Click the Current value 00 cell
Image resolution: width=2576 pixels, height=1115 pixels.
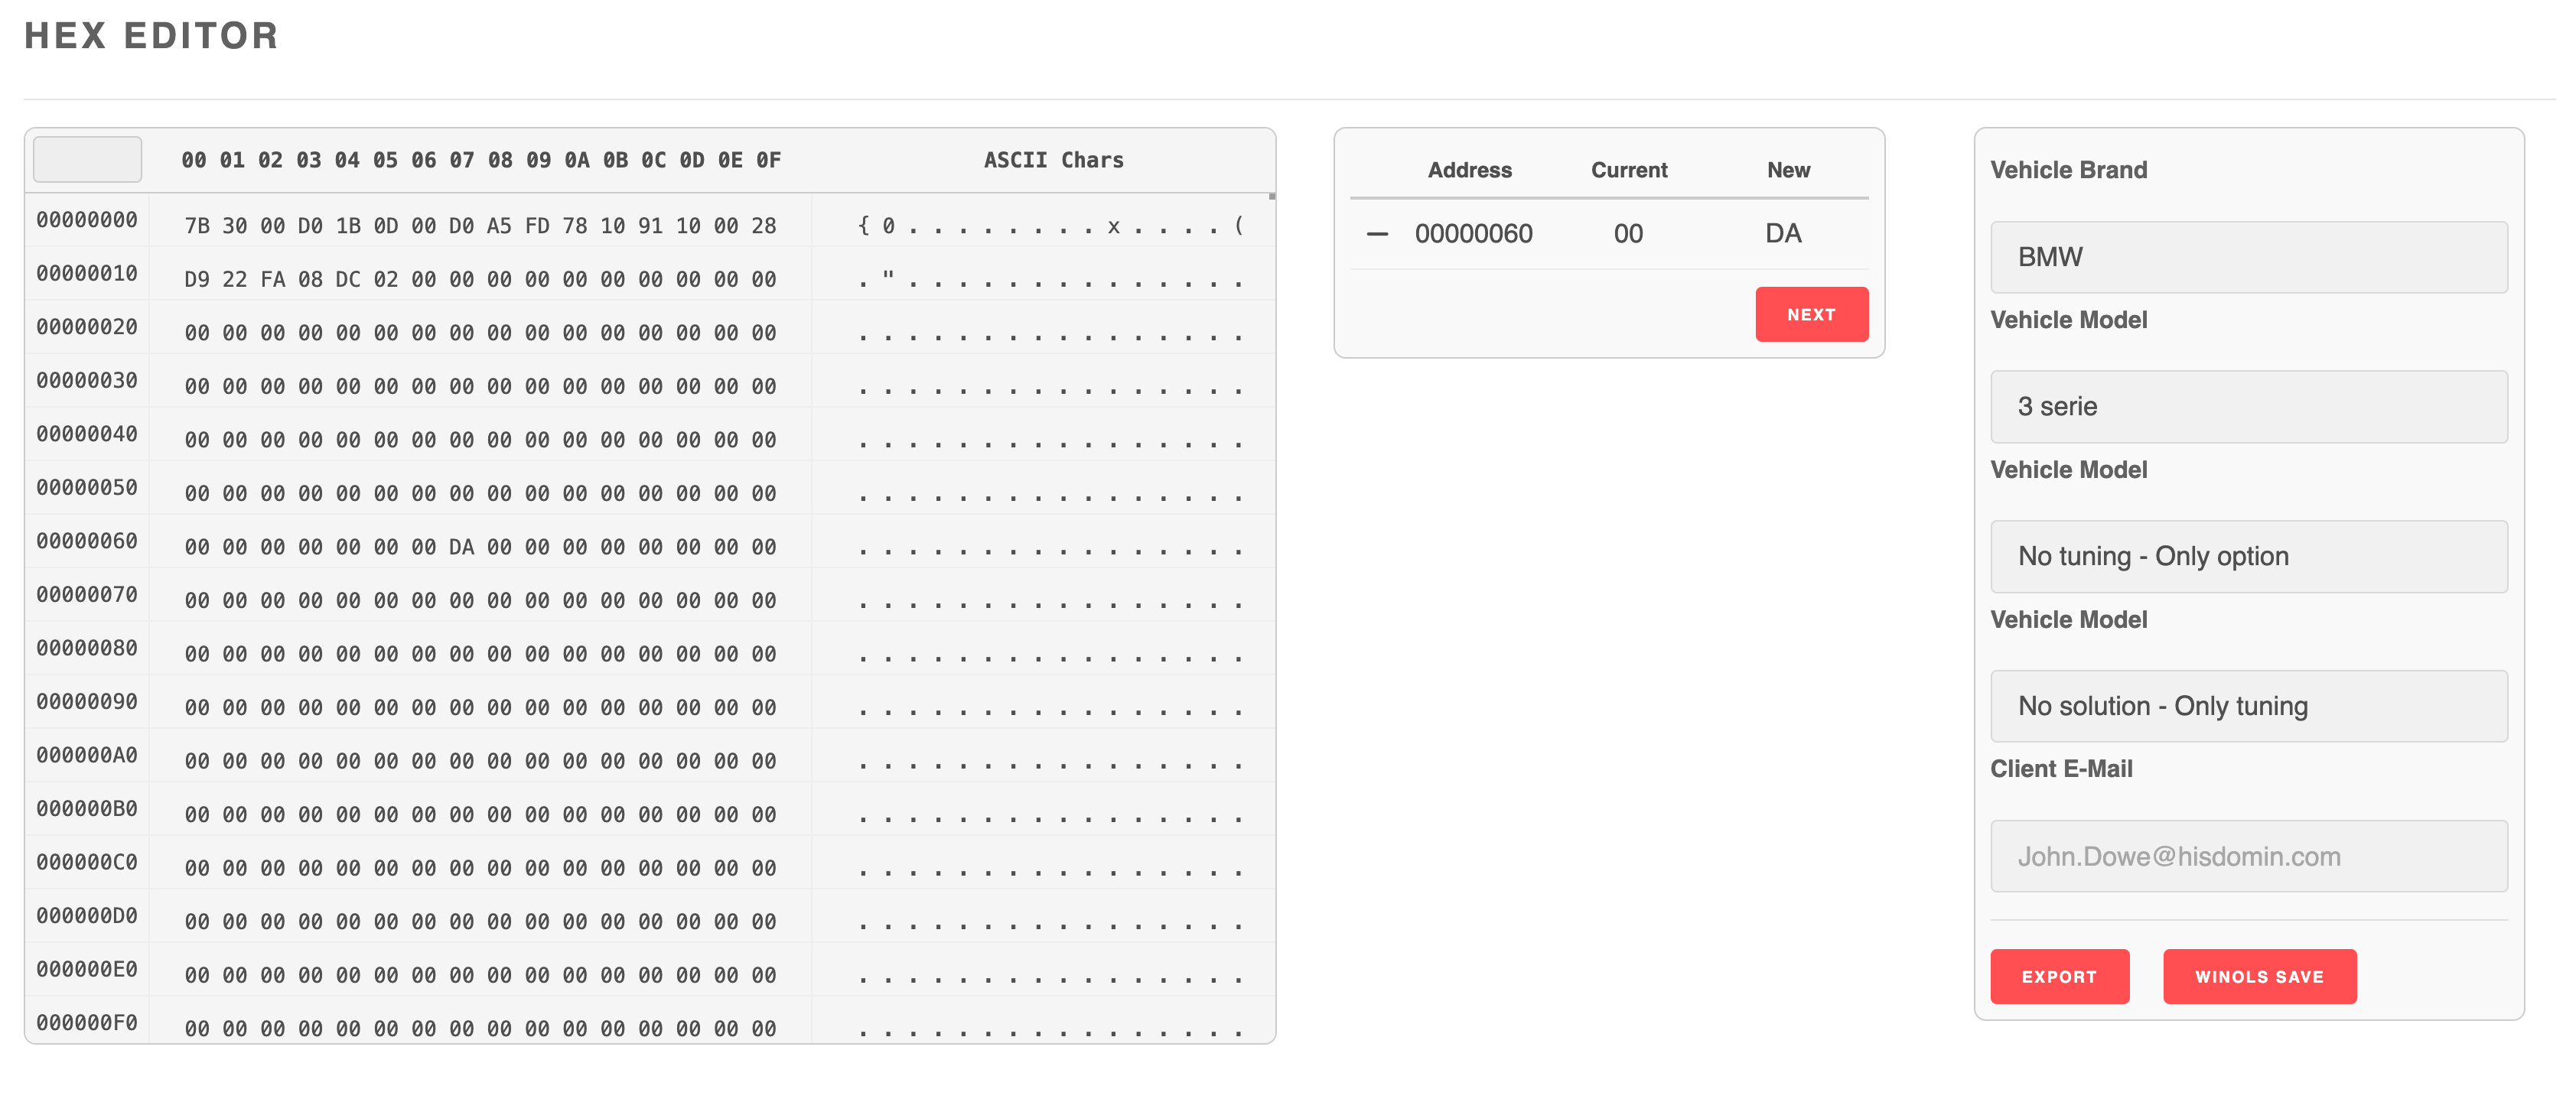point(1627,234)
